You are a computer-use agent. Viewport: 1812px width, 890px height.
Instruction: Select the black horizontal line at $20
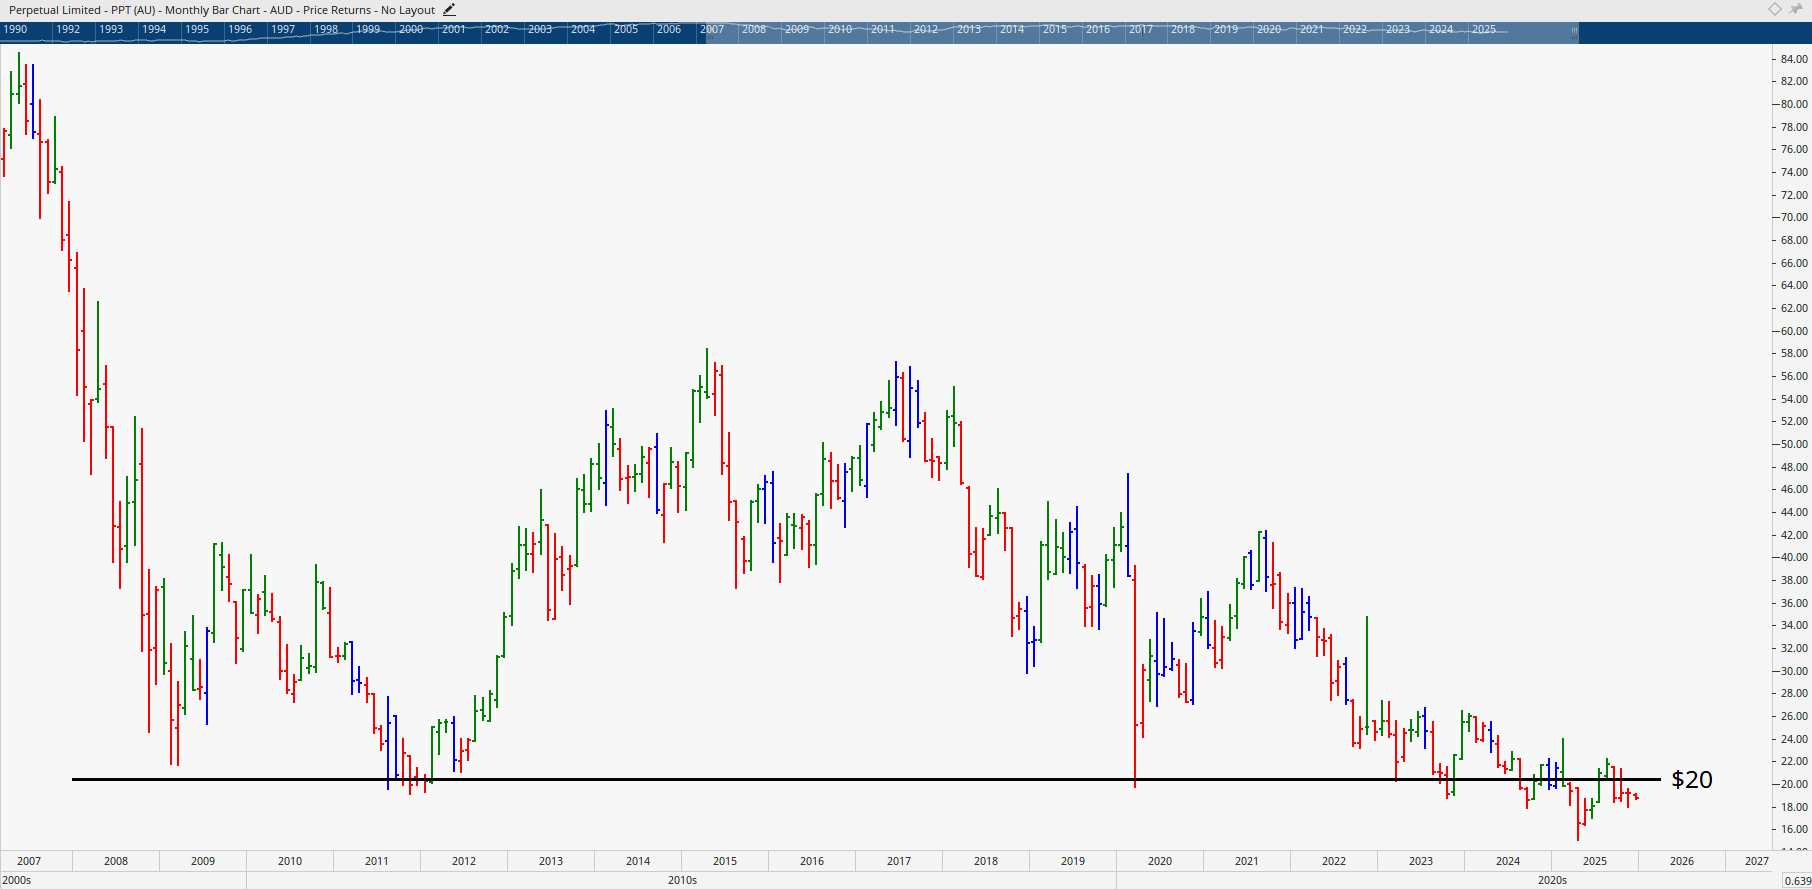click(866, 779)
